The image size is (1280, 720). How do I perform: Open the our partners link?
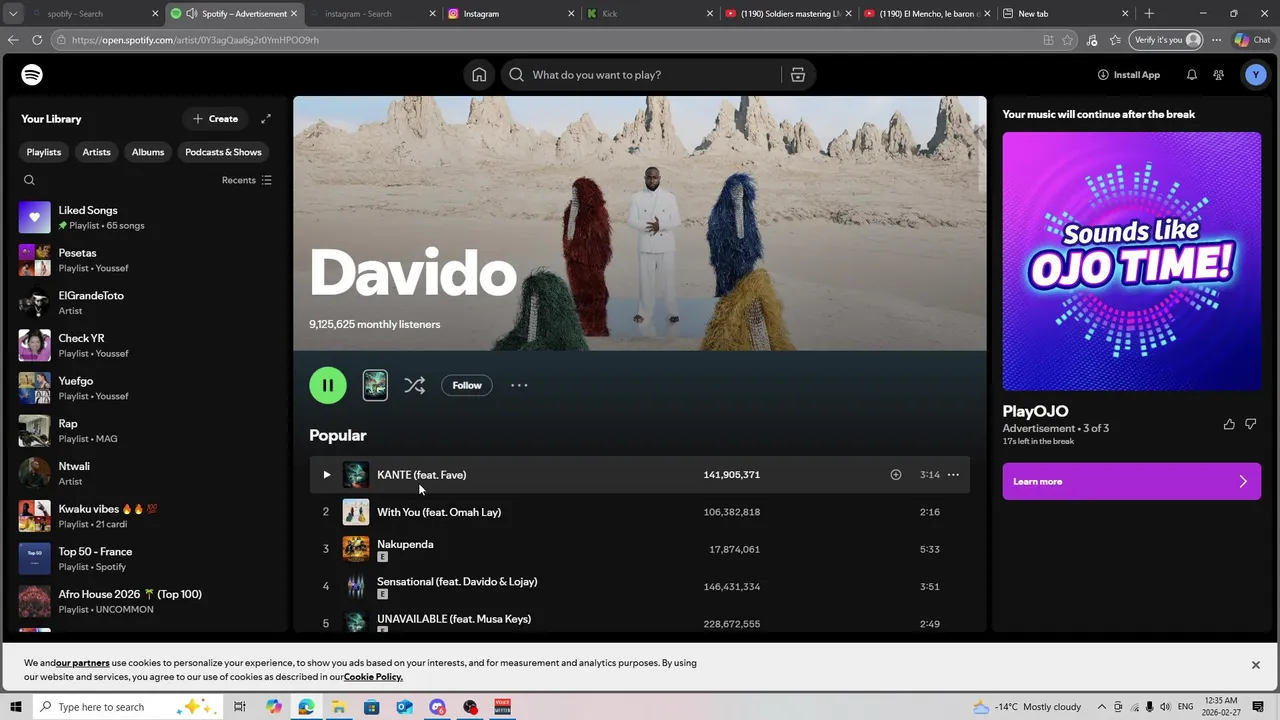(83, 663)
